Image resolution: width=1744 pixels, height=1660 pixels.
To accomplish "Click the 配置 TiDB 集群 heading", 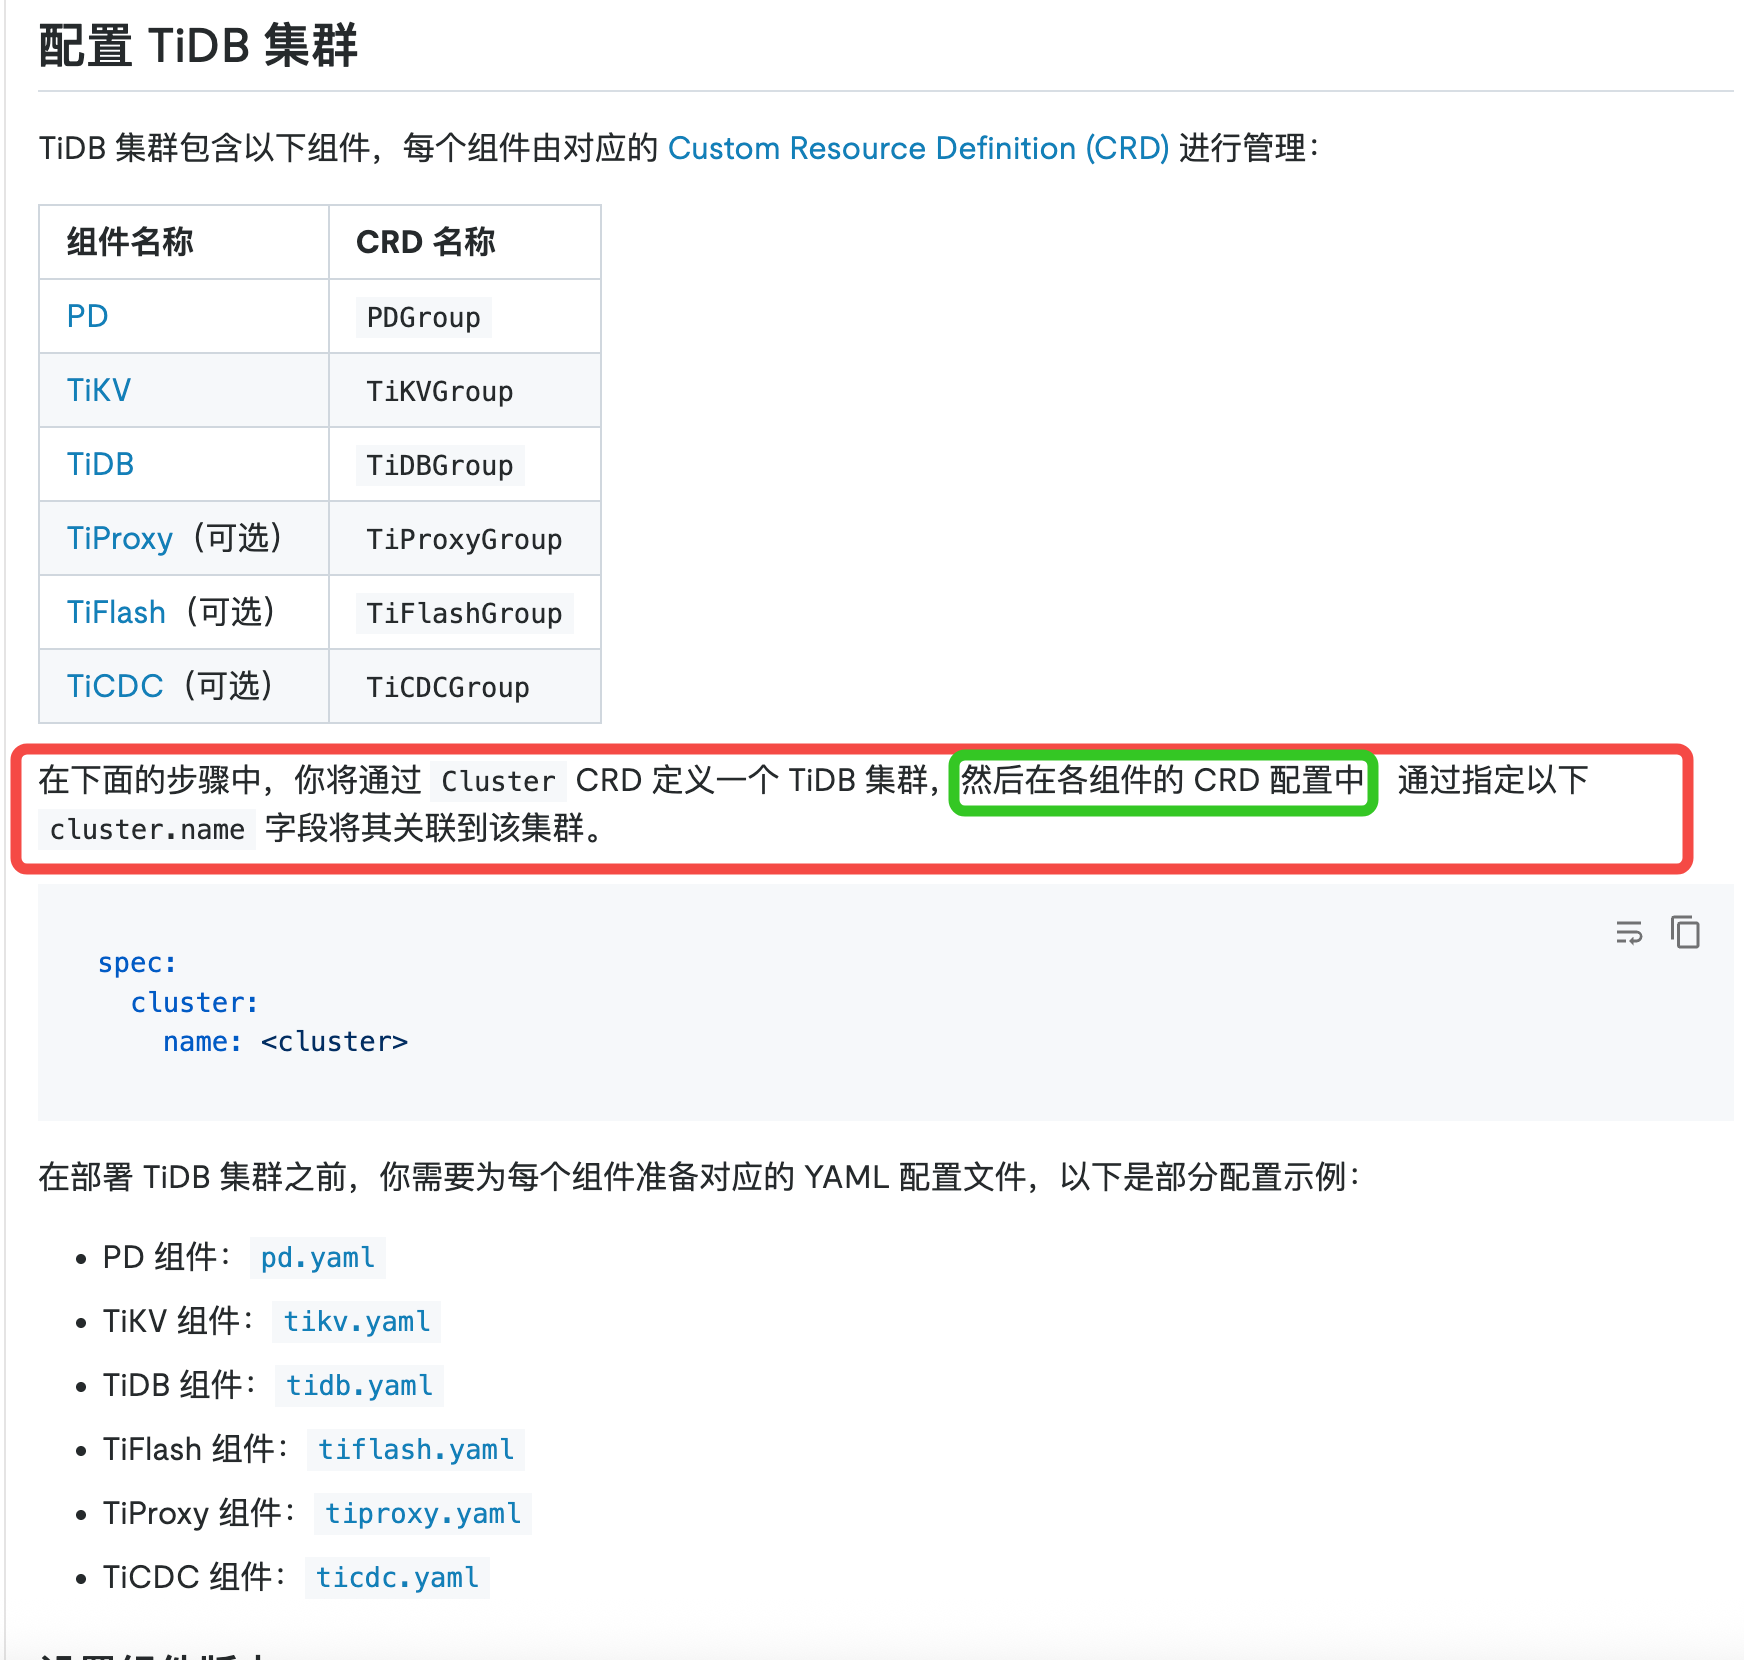I will coord(198,46).
